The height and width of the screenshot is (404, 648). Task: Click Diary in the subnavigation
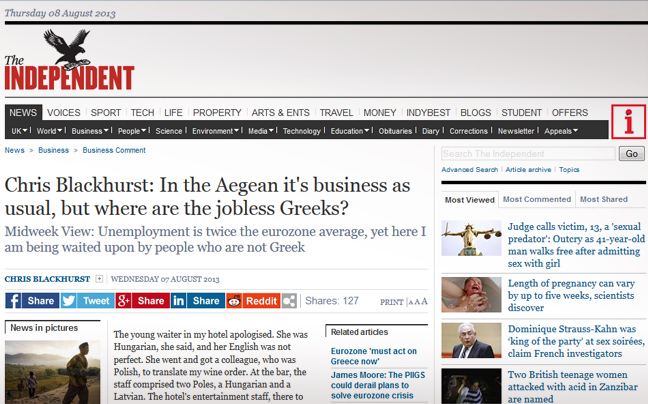coord(431,131)
